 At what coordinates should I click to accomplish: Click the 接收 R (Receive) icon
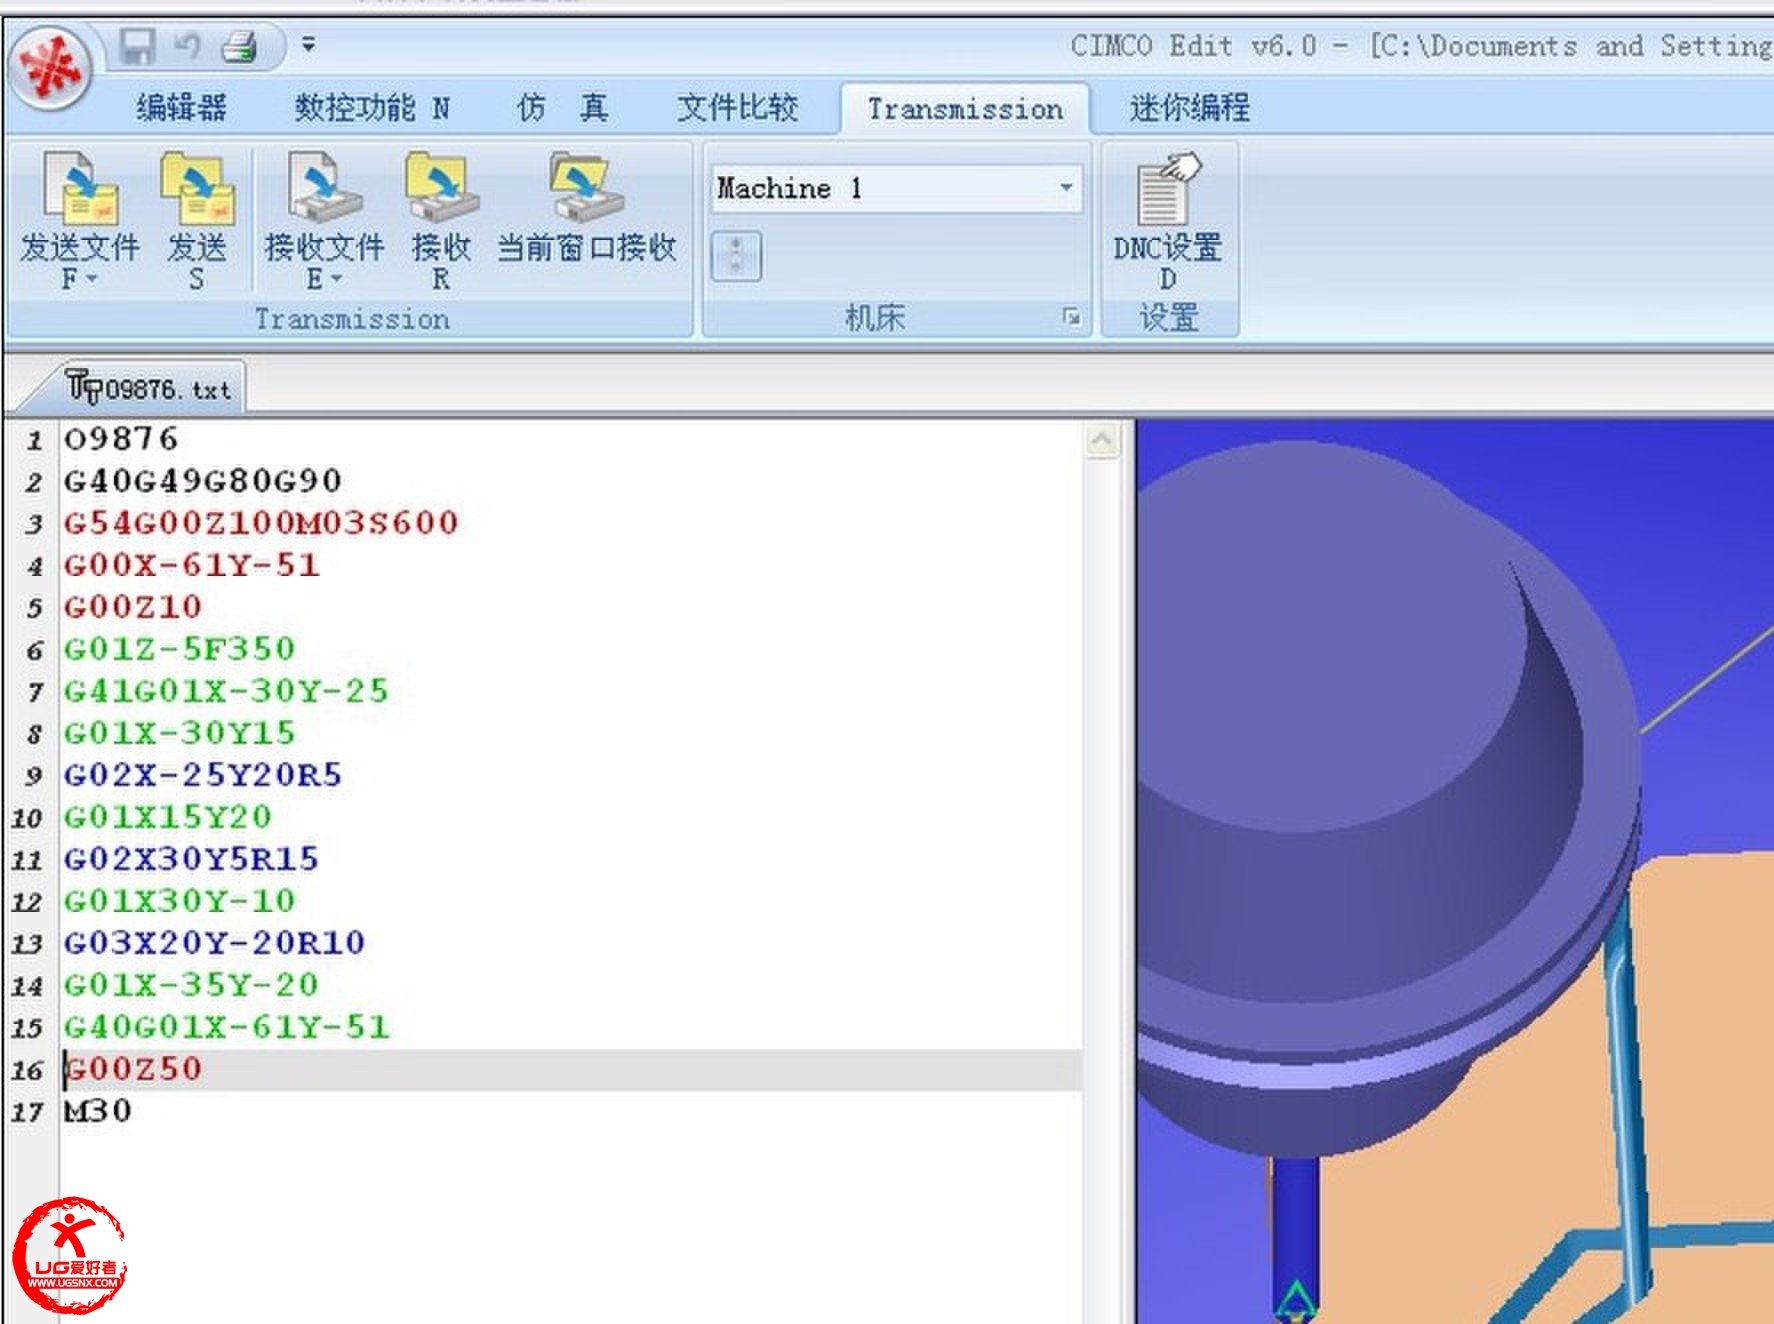tap(441, 188)
